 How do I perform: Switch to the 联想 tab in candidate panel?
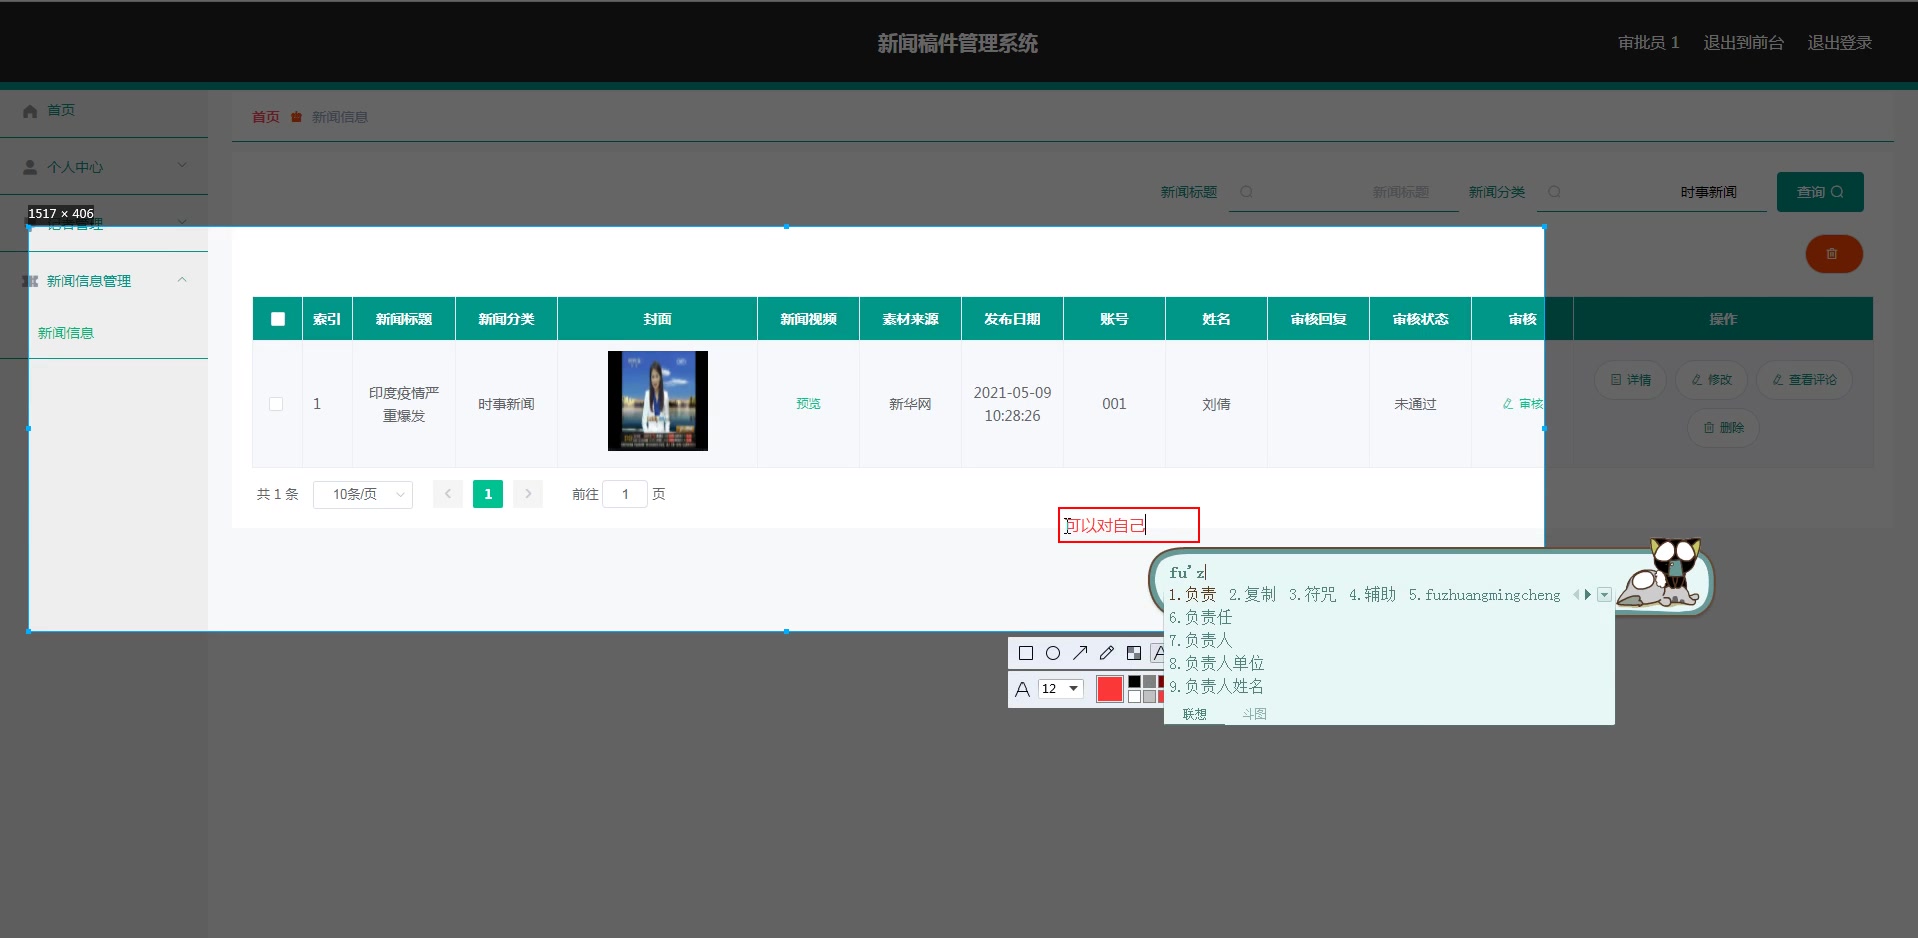[x=1194, y=714]
